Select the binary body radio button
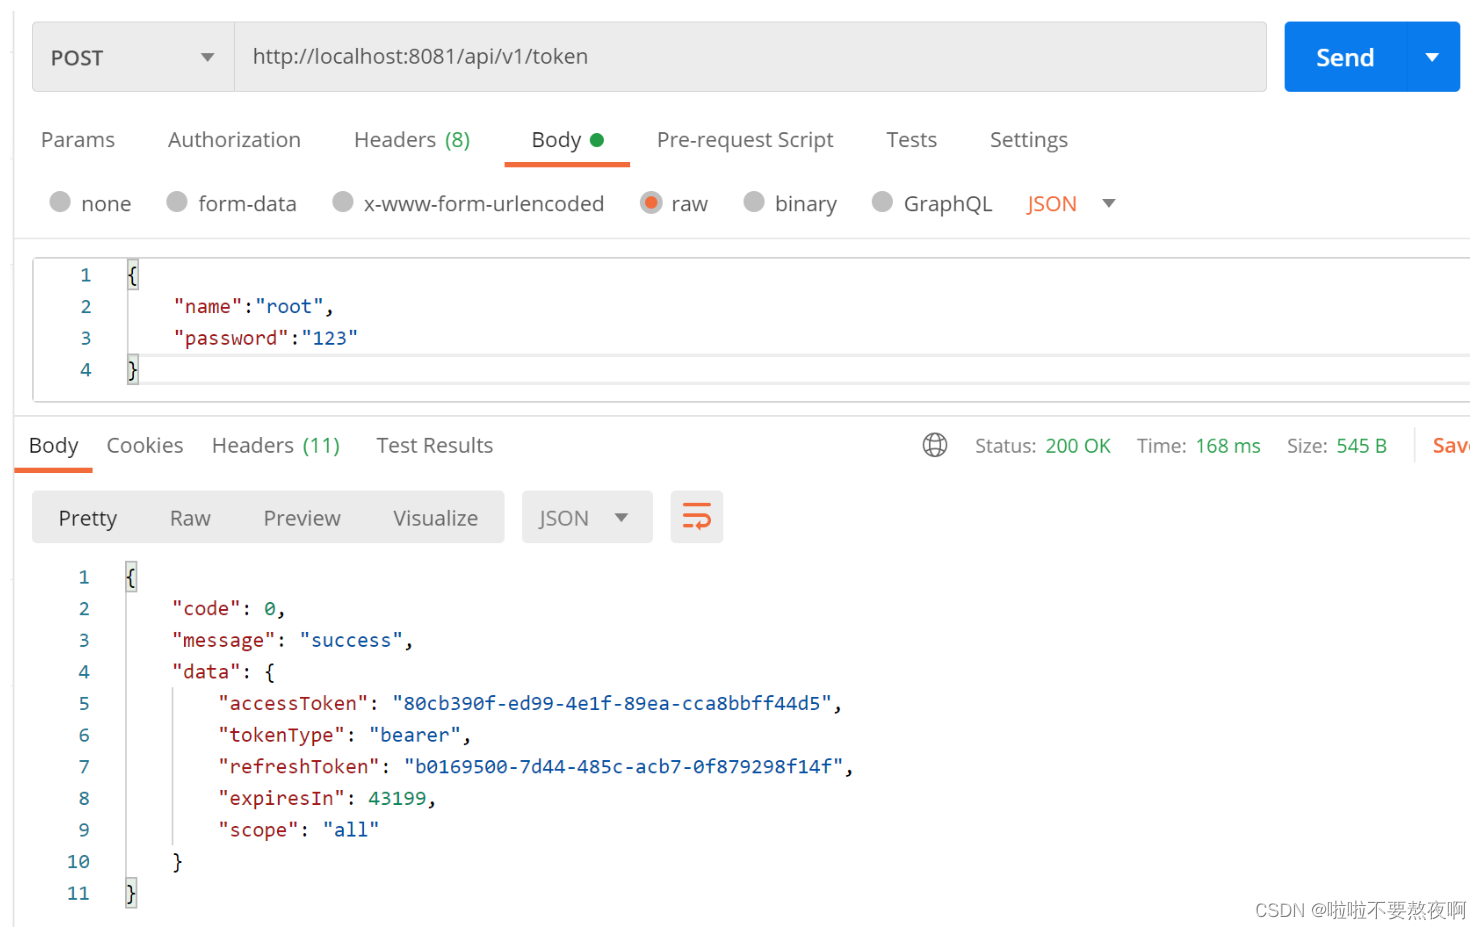Screen dimensions: 1482x930 point(754,202)
